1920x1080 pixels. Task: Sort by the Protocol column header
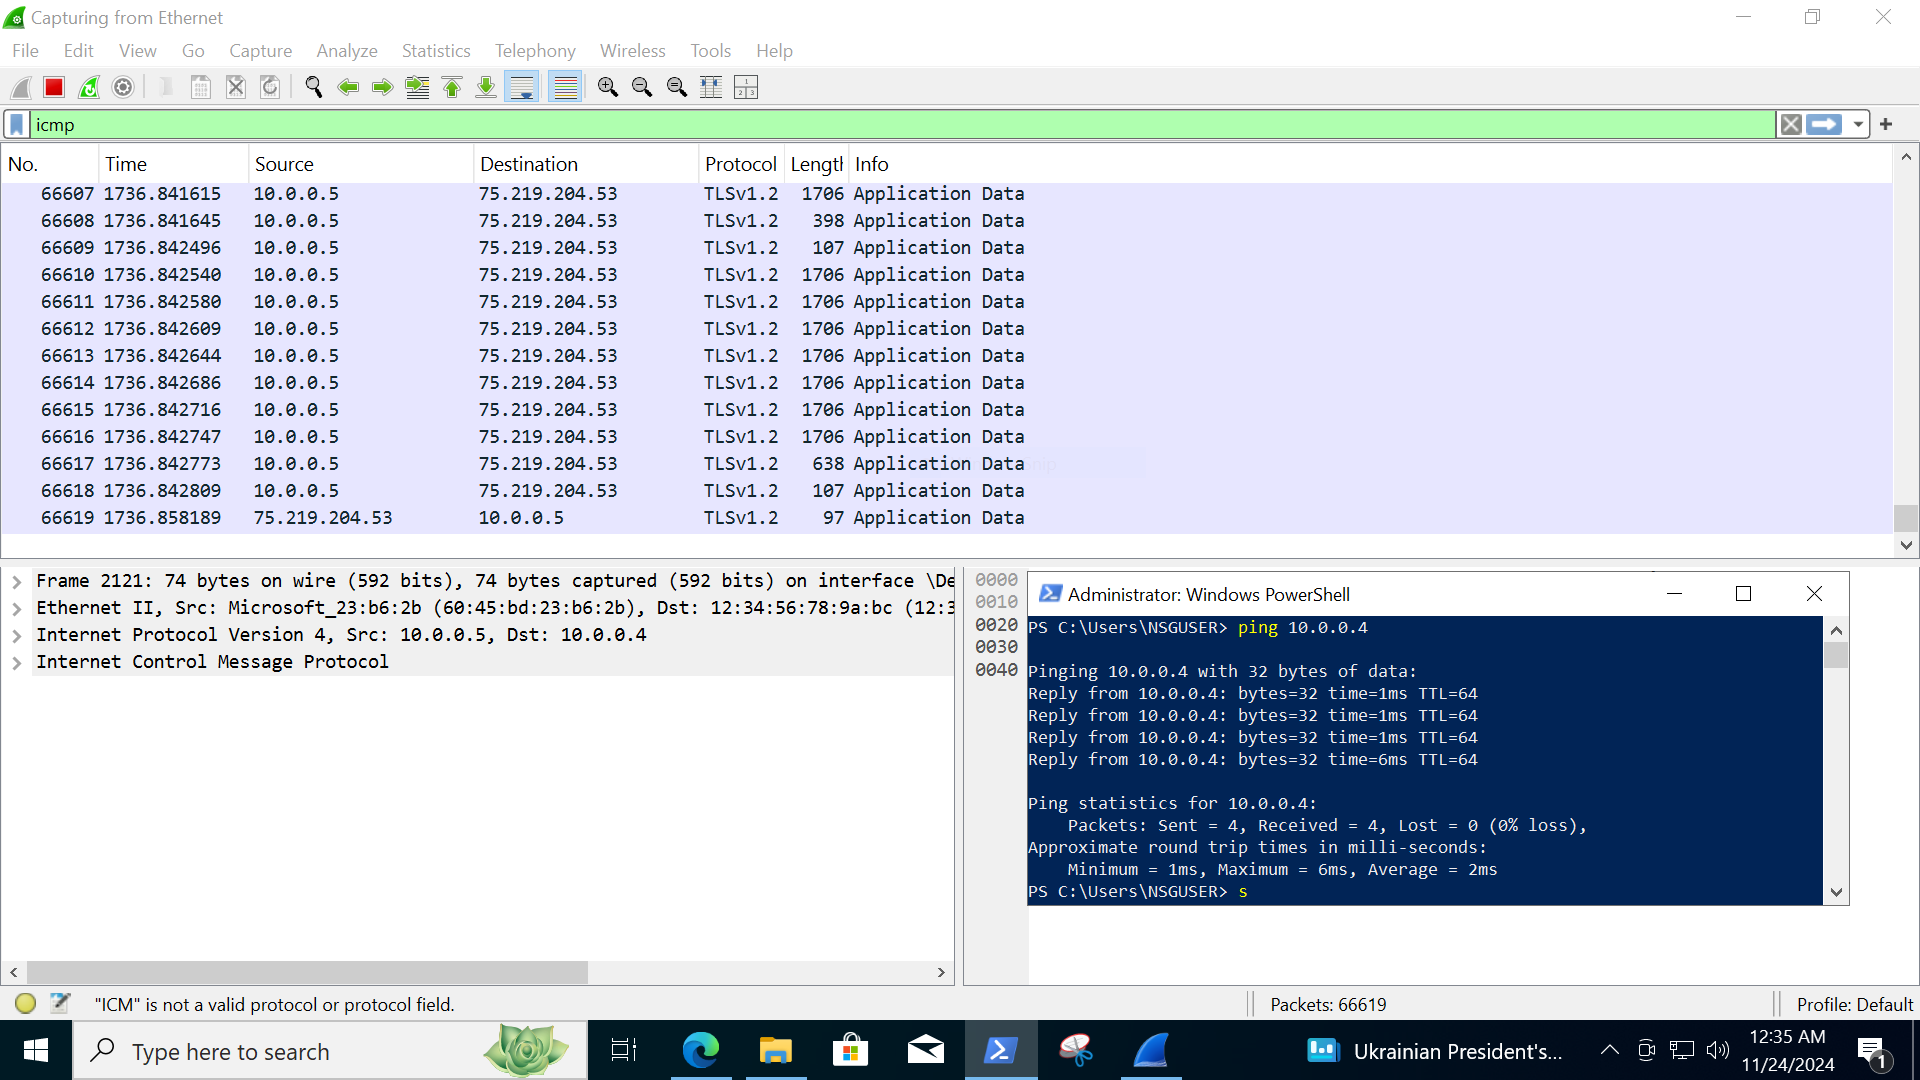pos(740,164)
